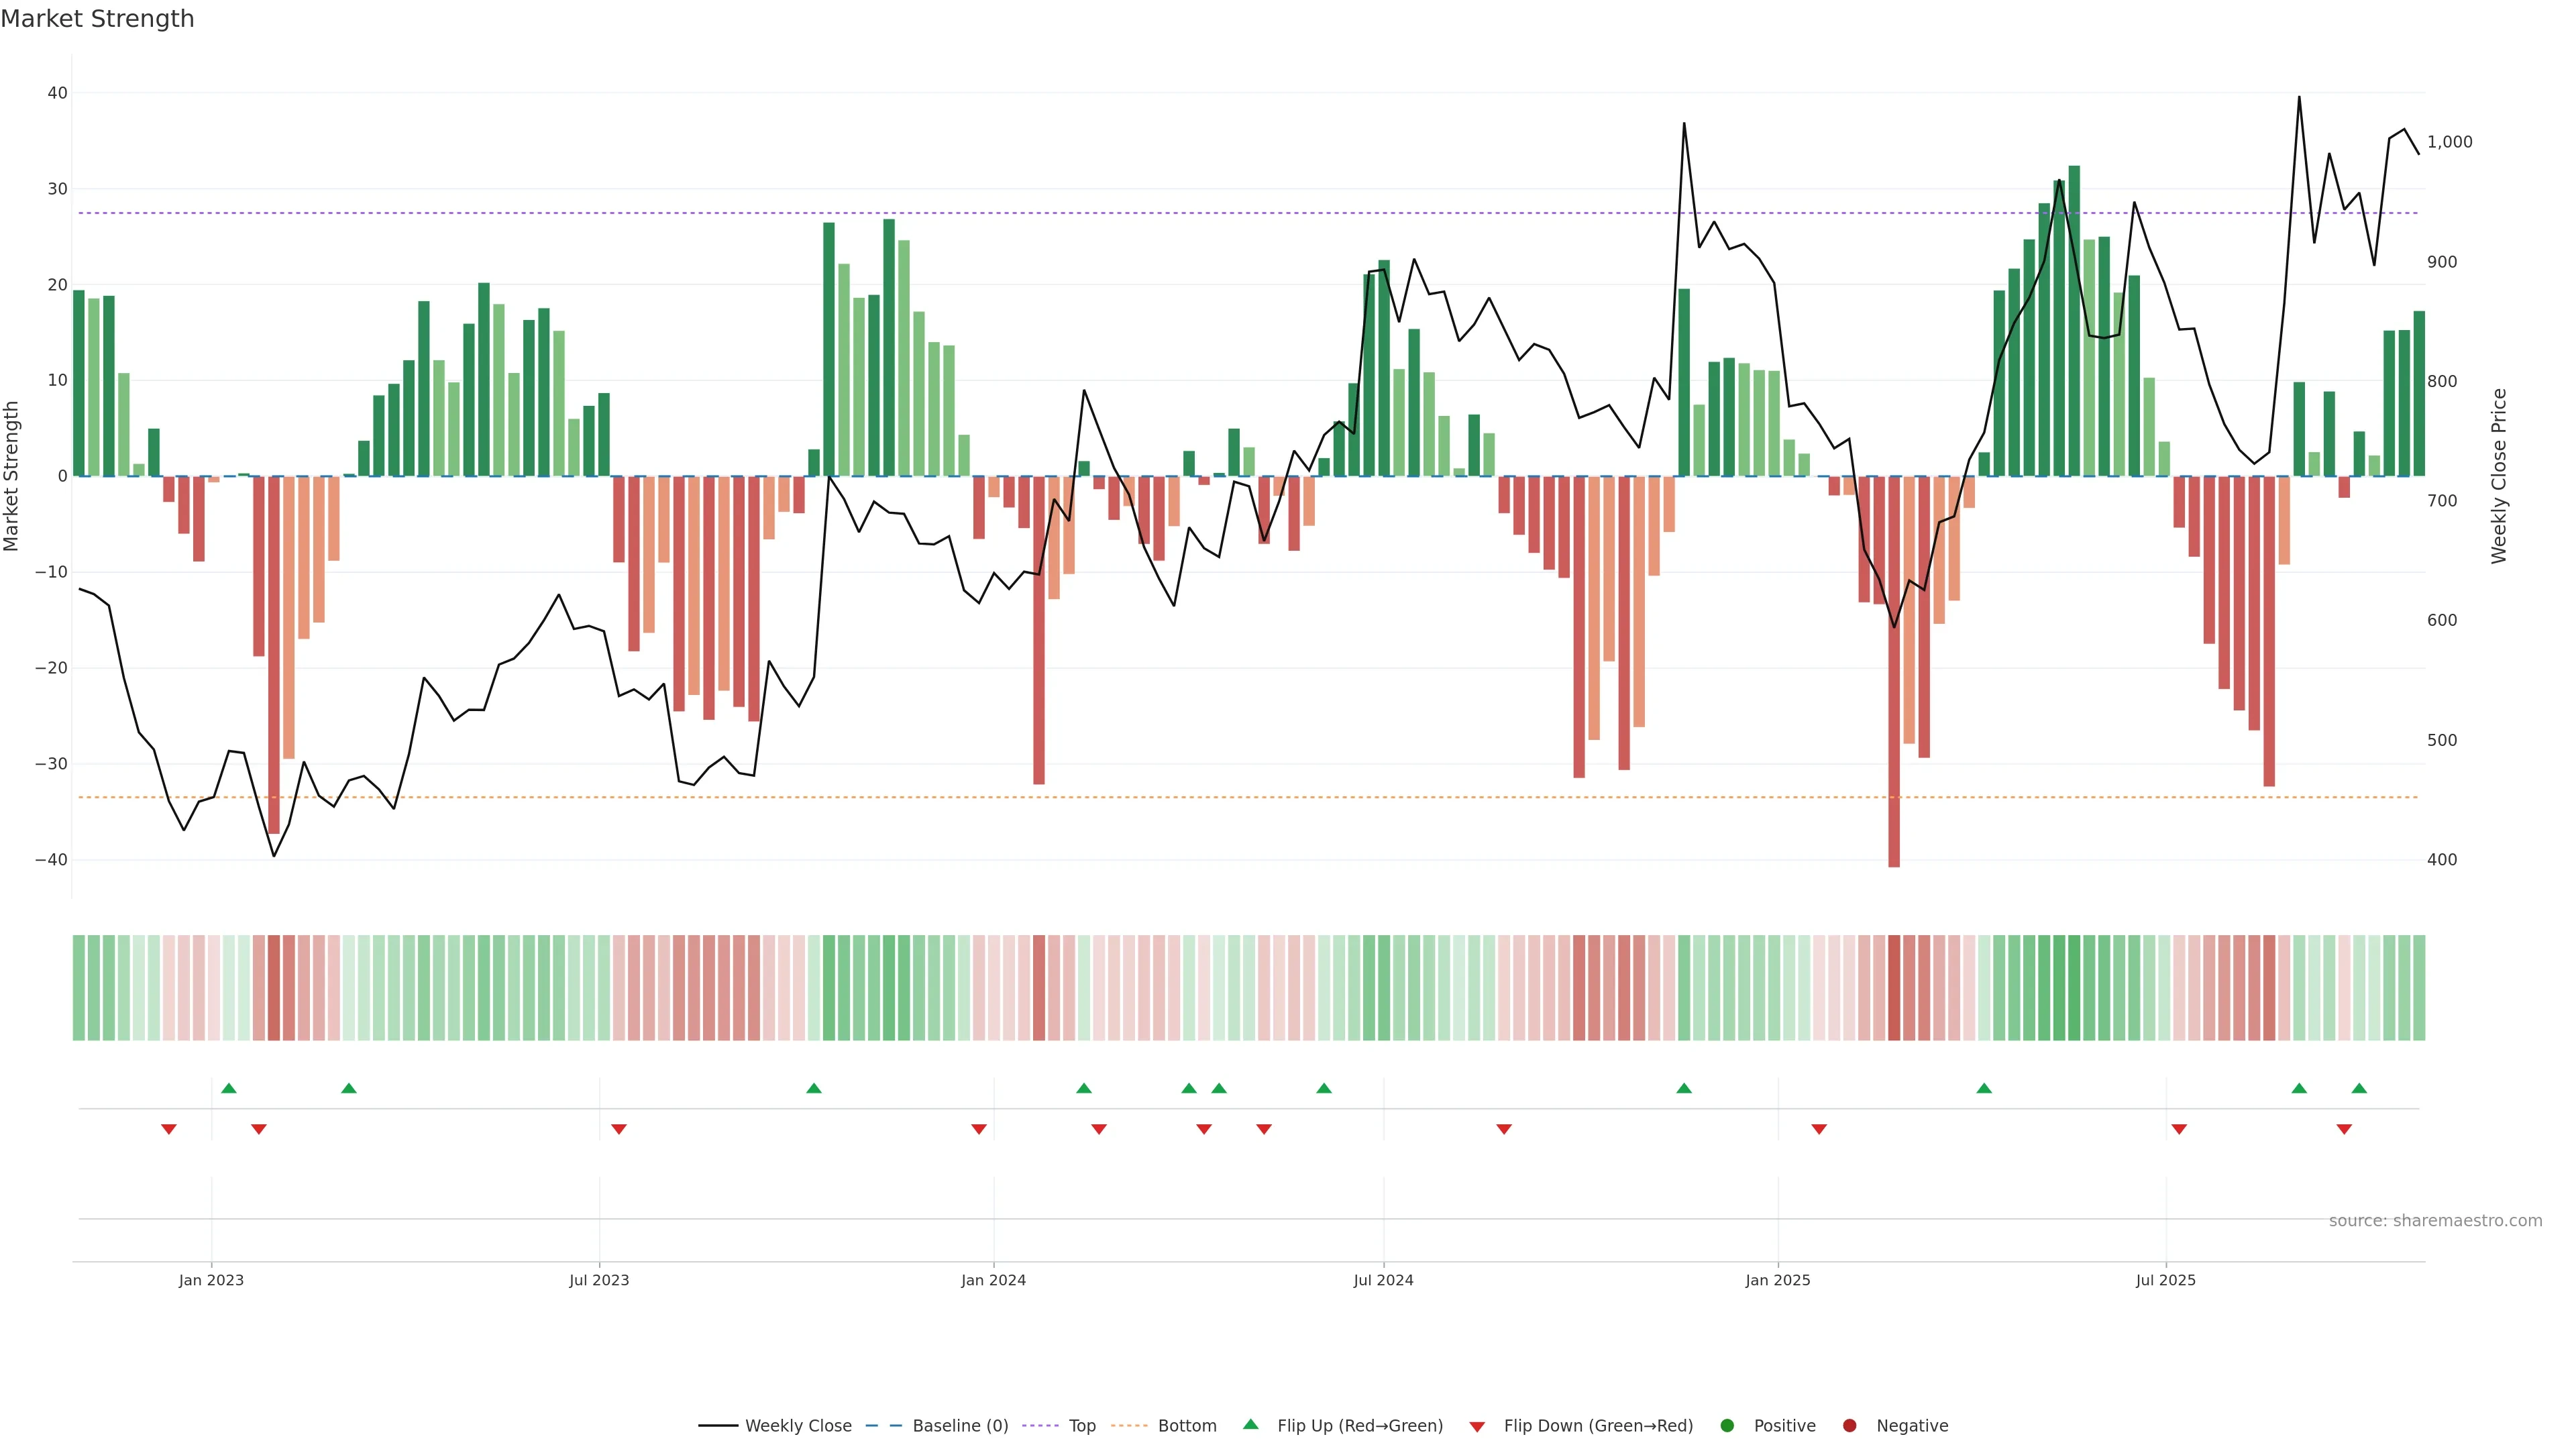This screenshot has width=2576, height=1449.
Task: Click the Top purple dotted legend icon
Action: [x=1040, y=1426]
